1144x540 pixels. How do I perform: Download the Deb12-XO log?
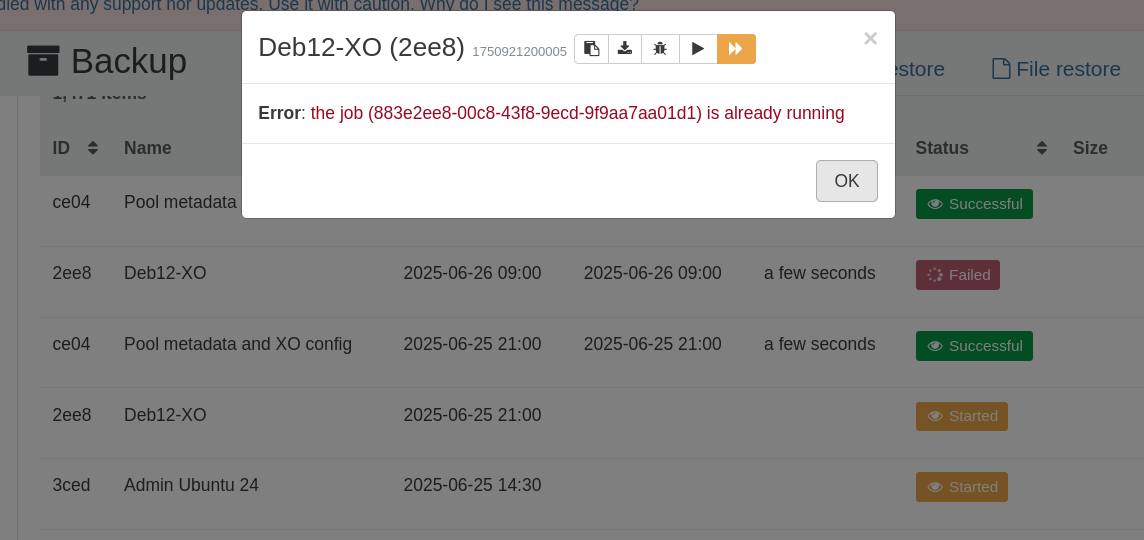click(x=625, y=49)
